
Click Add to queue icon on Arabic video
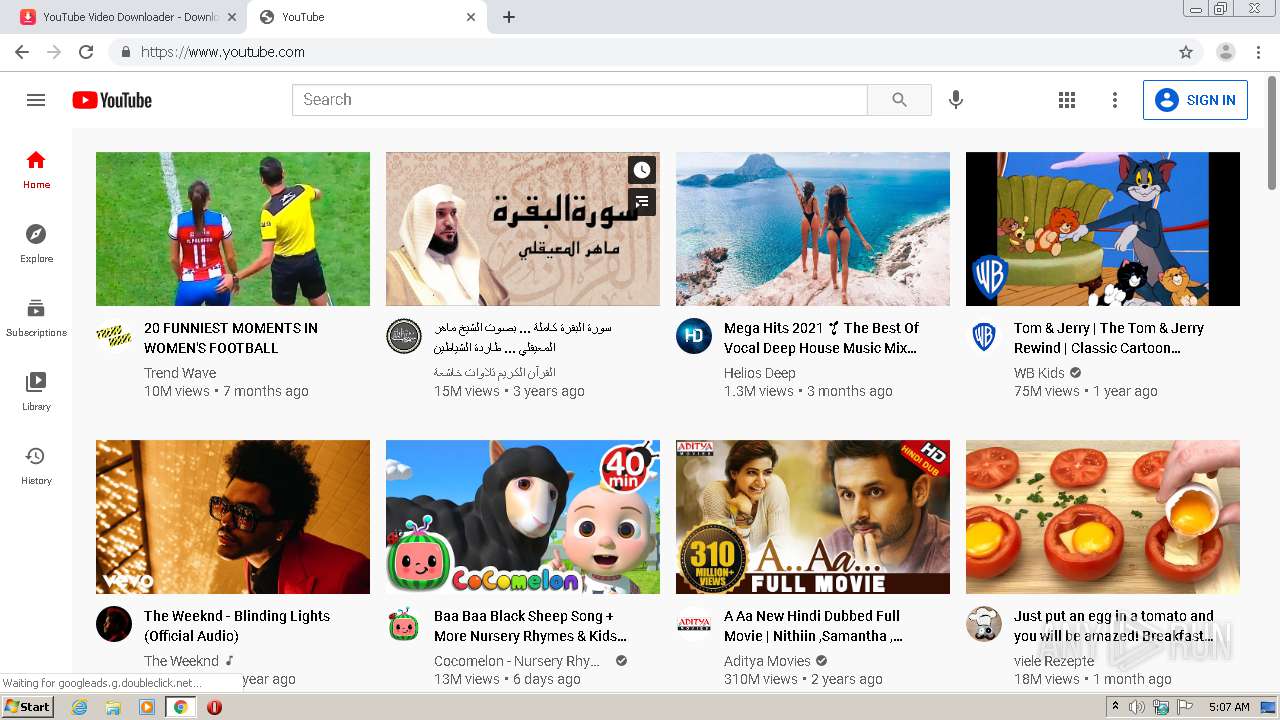[642, 202]
